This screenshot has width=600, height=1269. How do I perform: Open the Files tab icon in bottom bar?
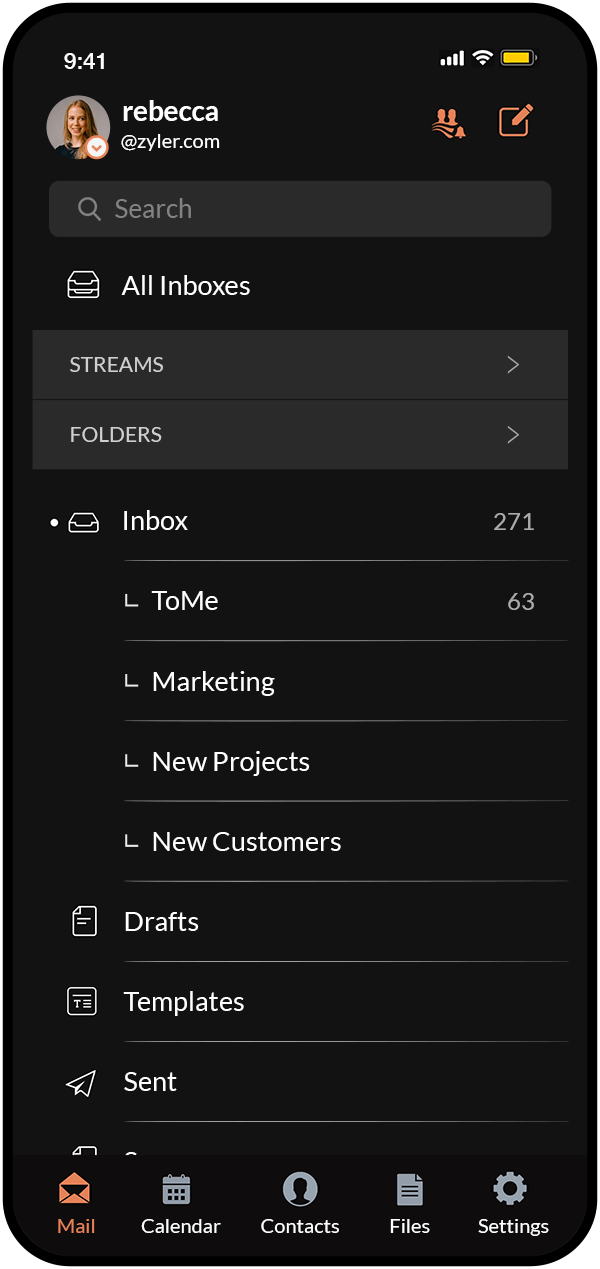point(409,1189)
